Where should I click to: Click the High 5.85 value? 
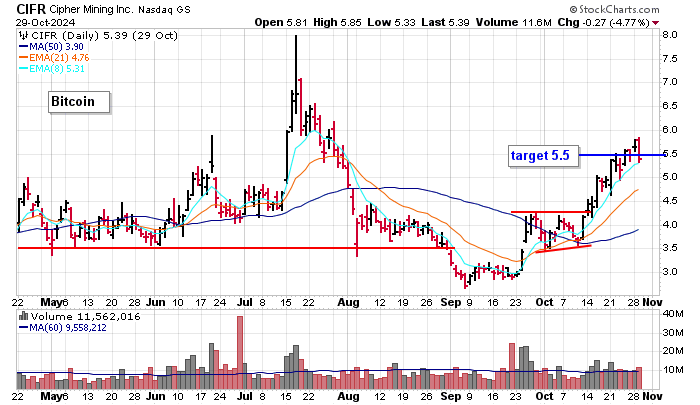click(x=337, y=22)
